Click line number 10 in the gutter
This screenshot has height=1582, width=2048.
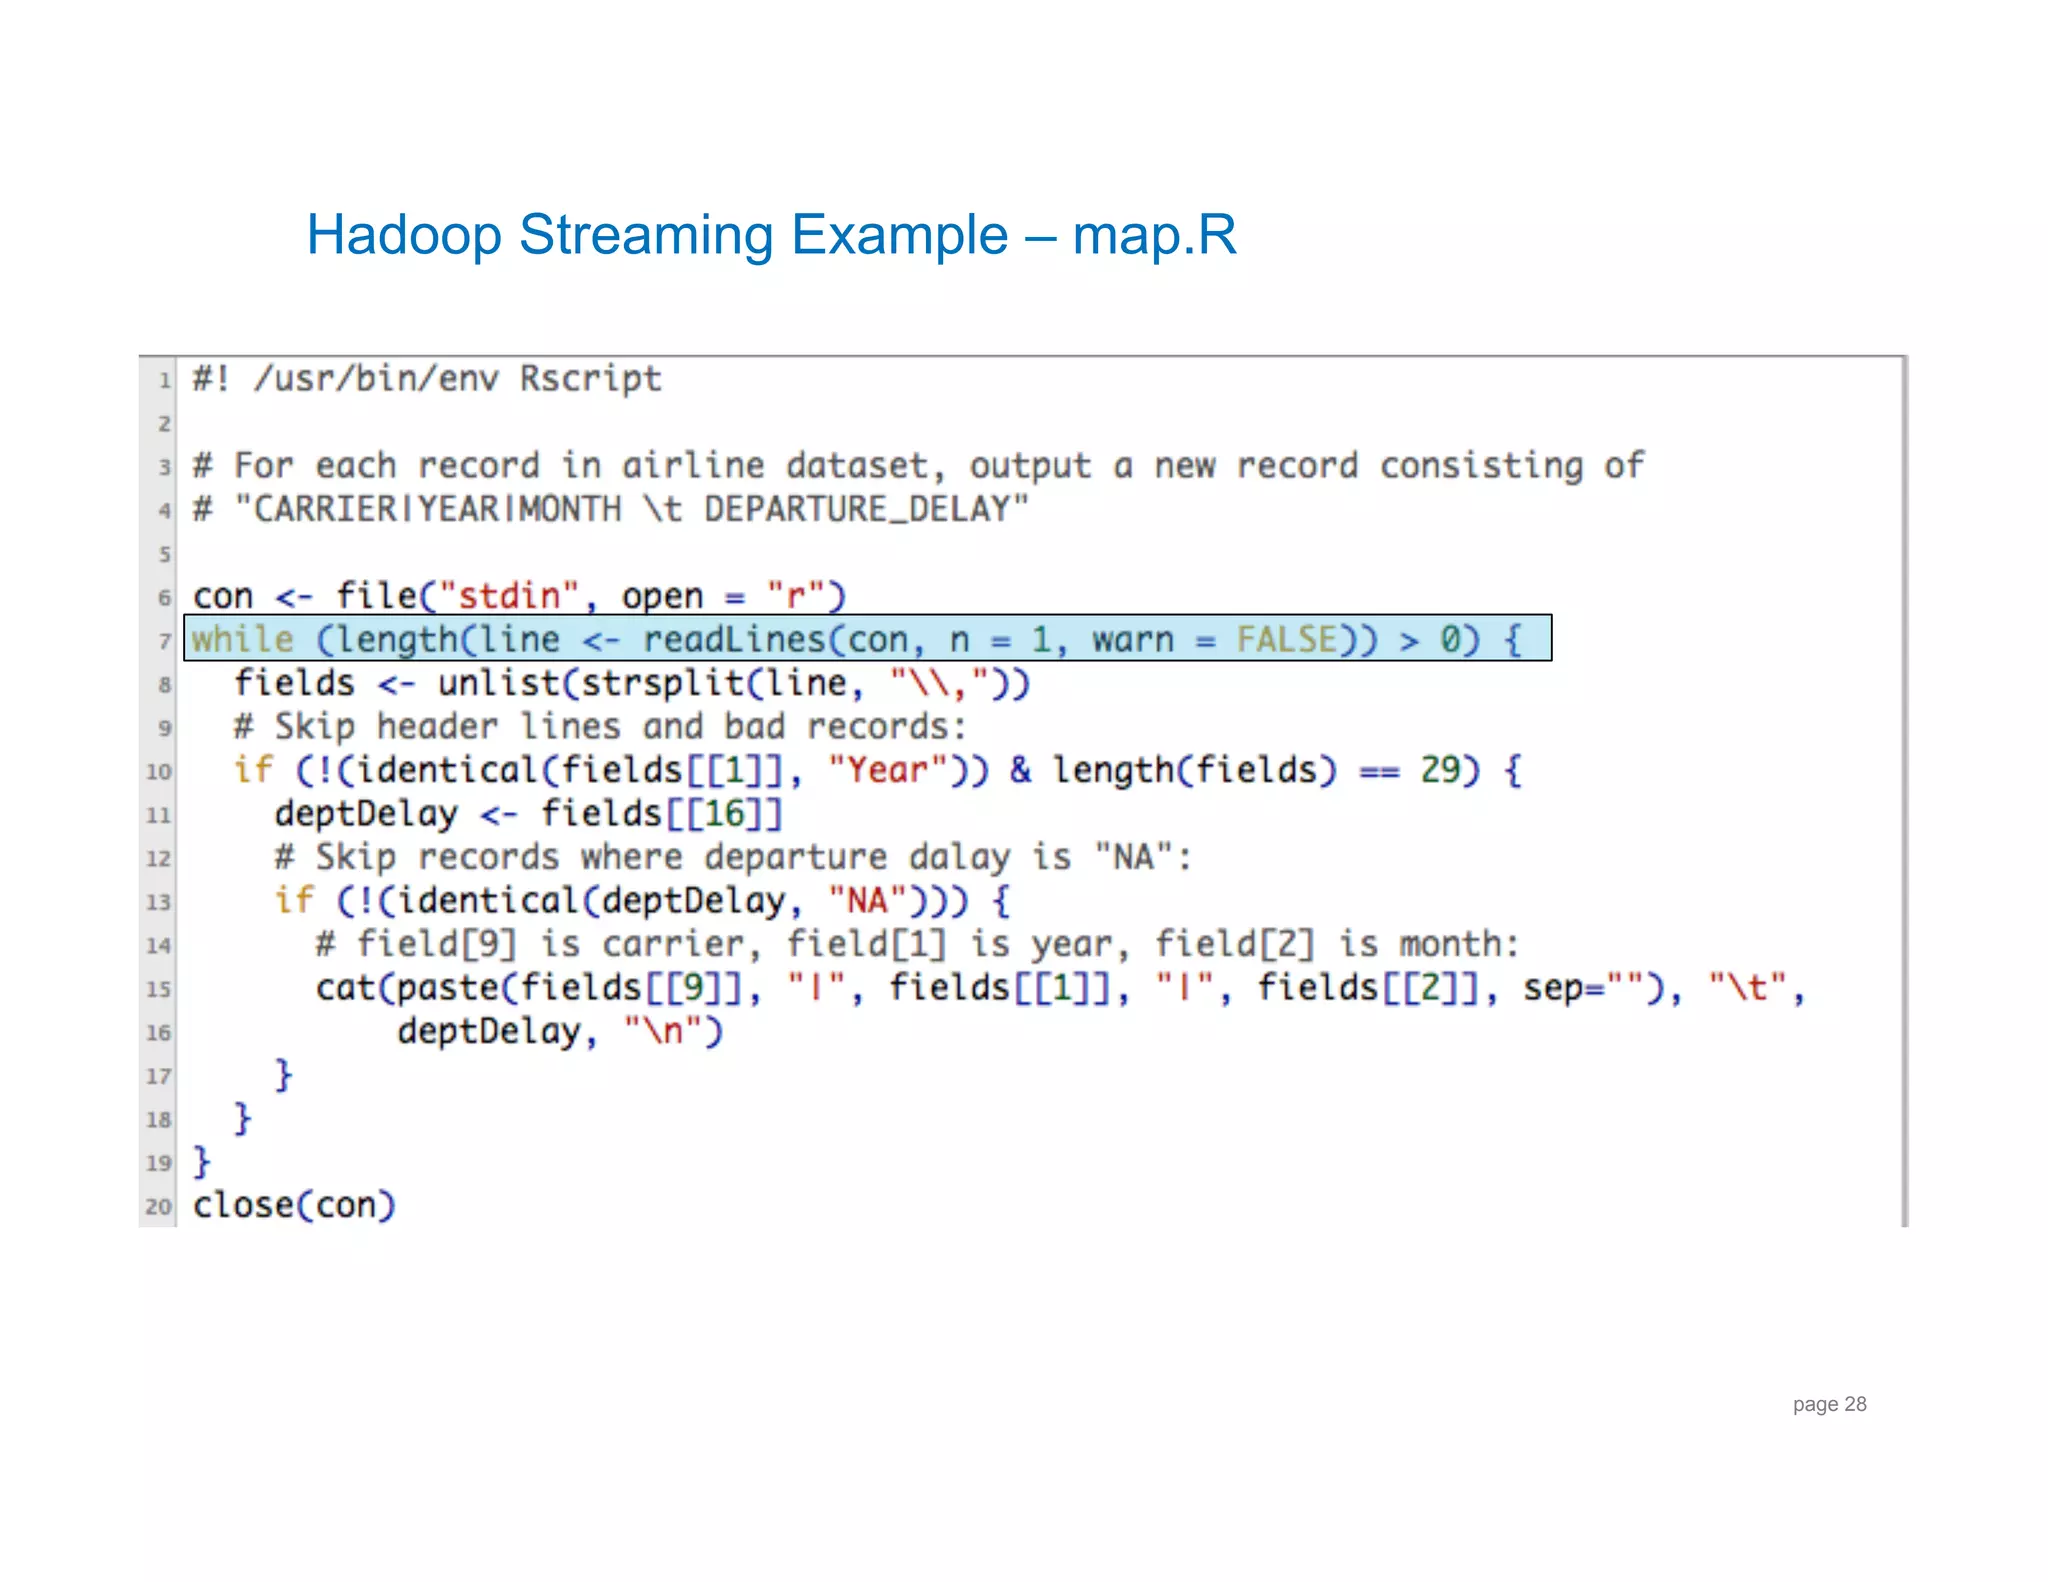tap(159, 772)
